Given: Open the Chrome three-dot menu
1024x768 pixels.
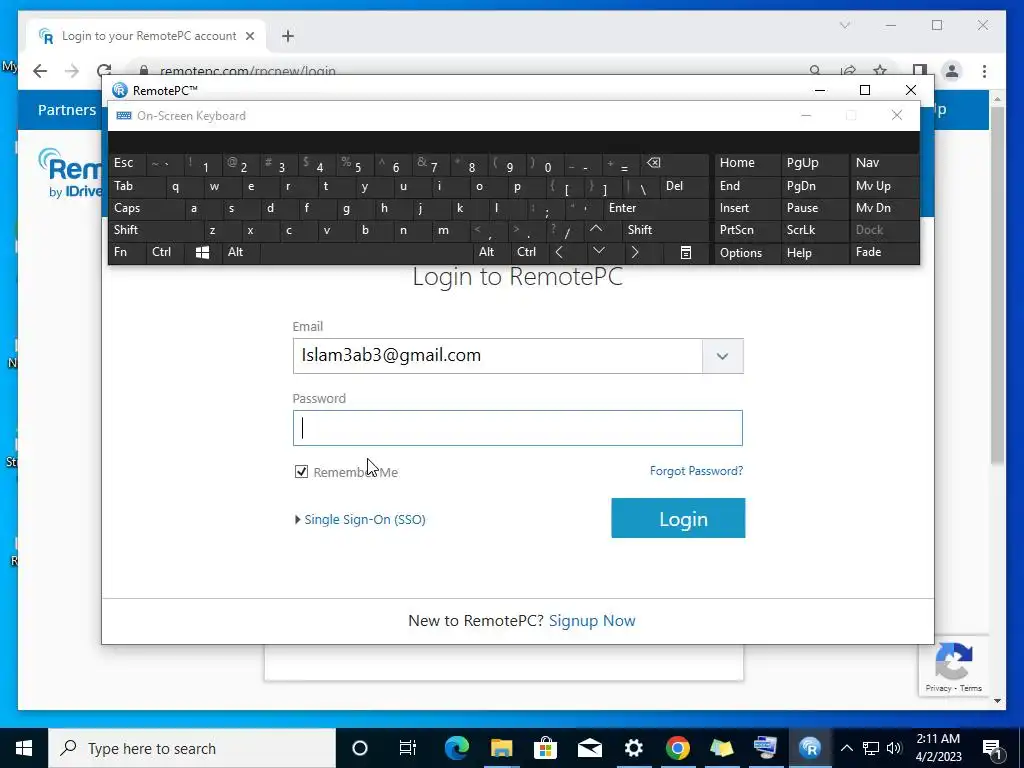Looking at the screenshot, I should pos(984,71).
